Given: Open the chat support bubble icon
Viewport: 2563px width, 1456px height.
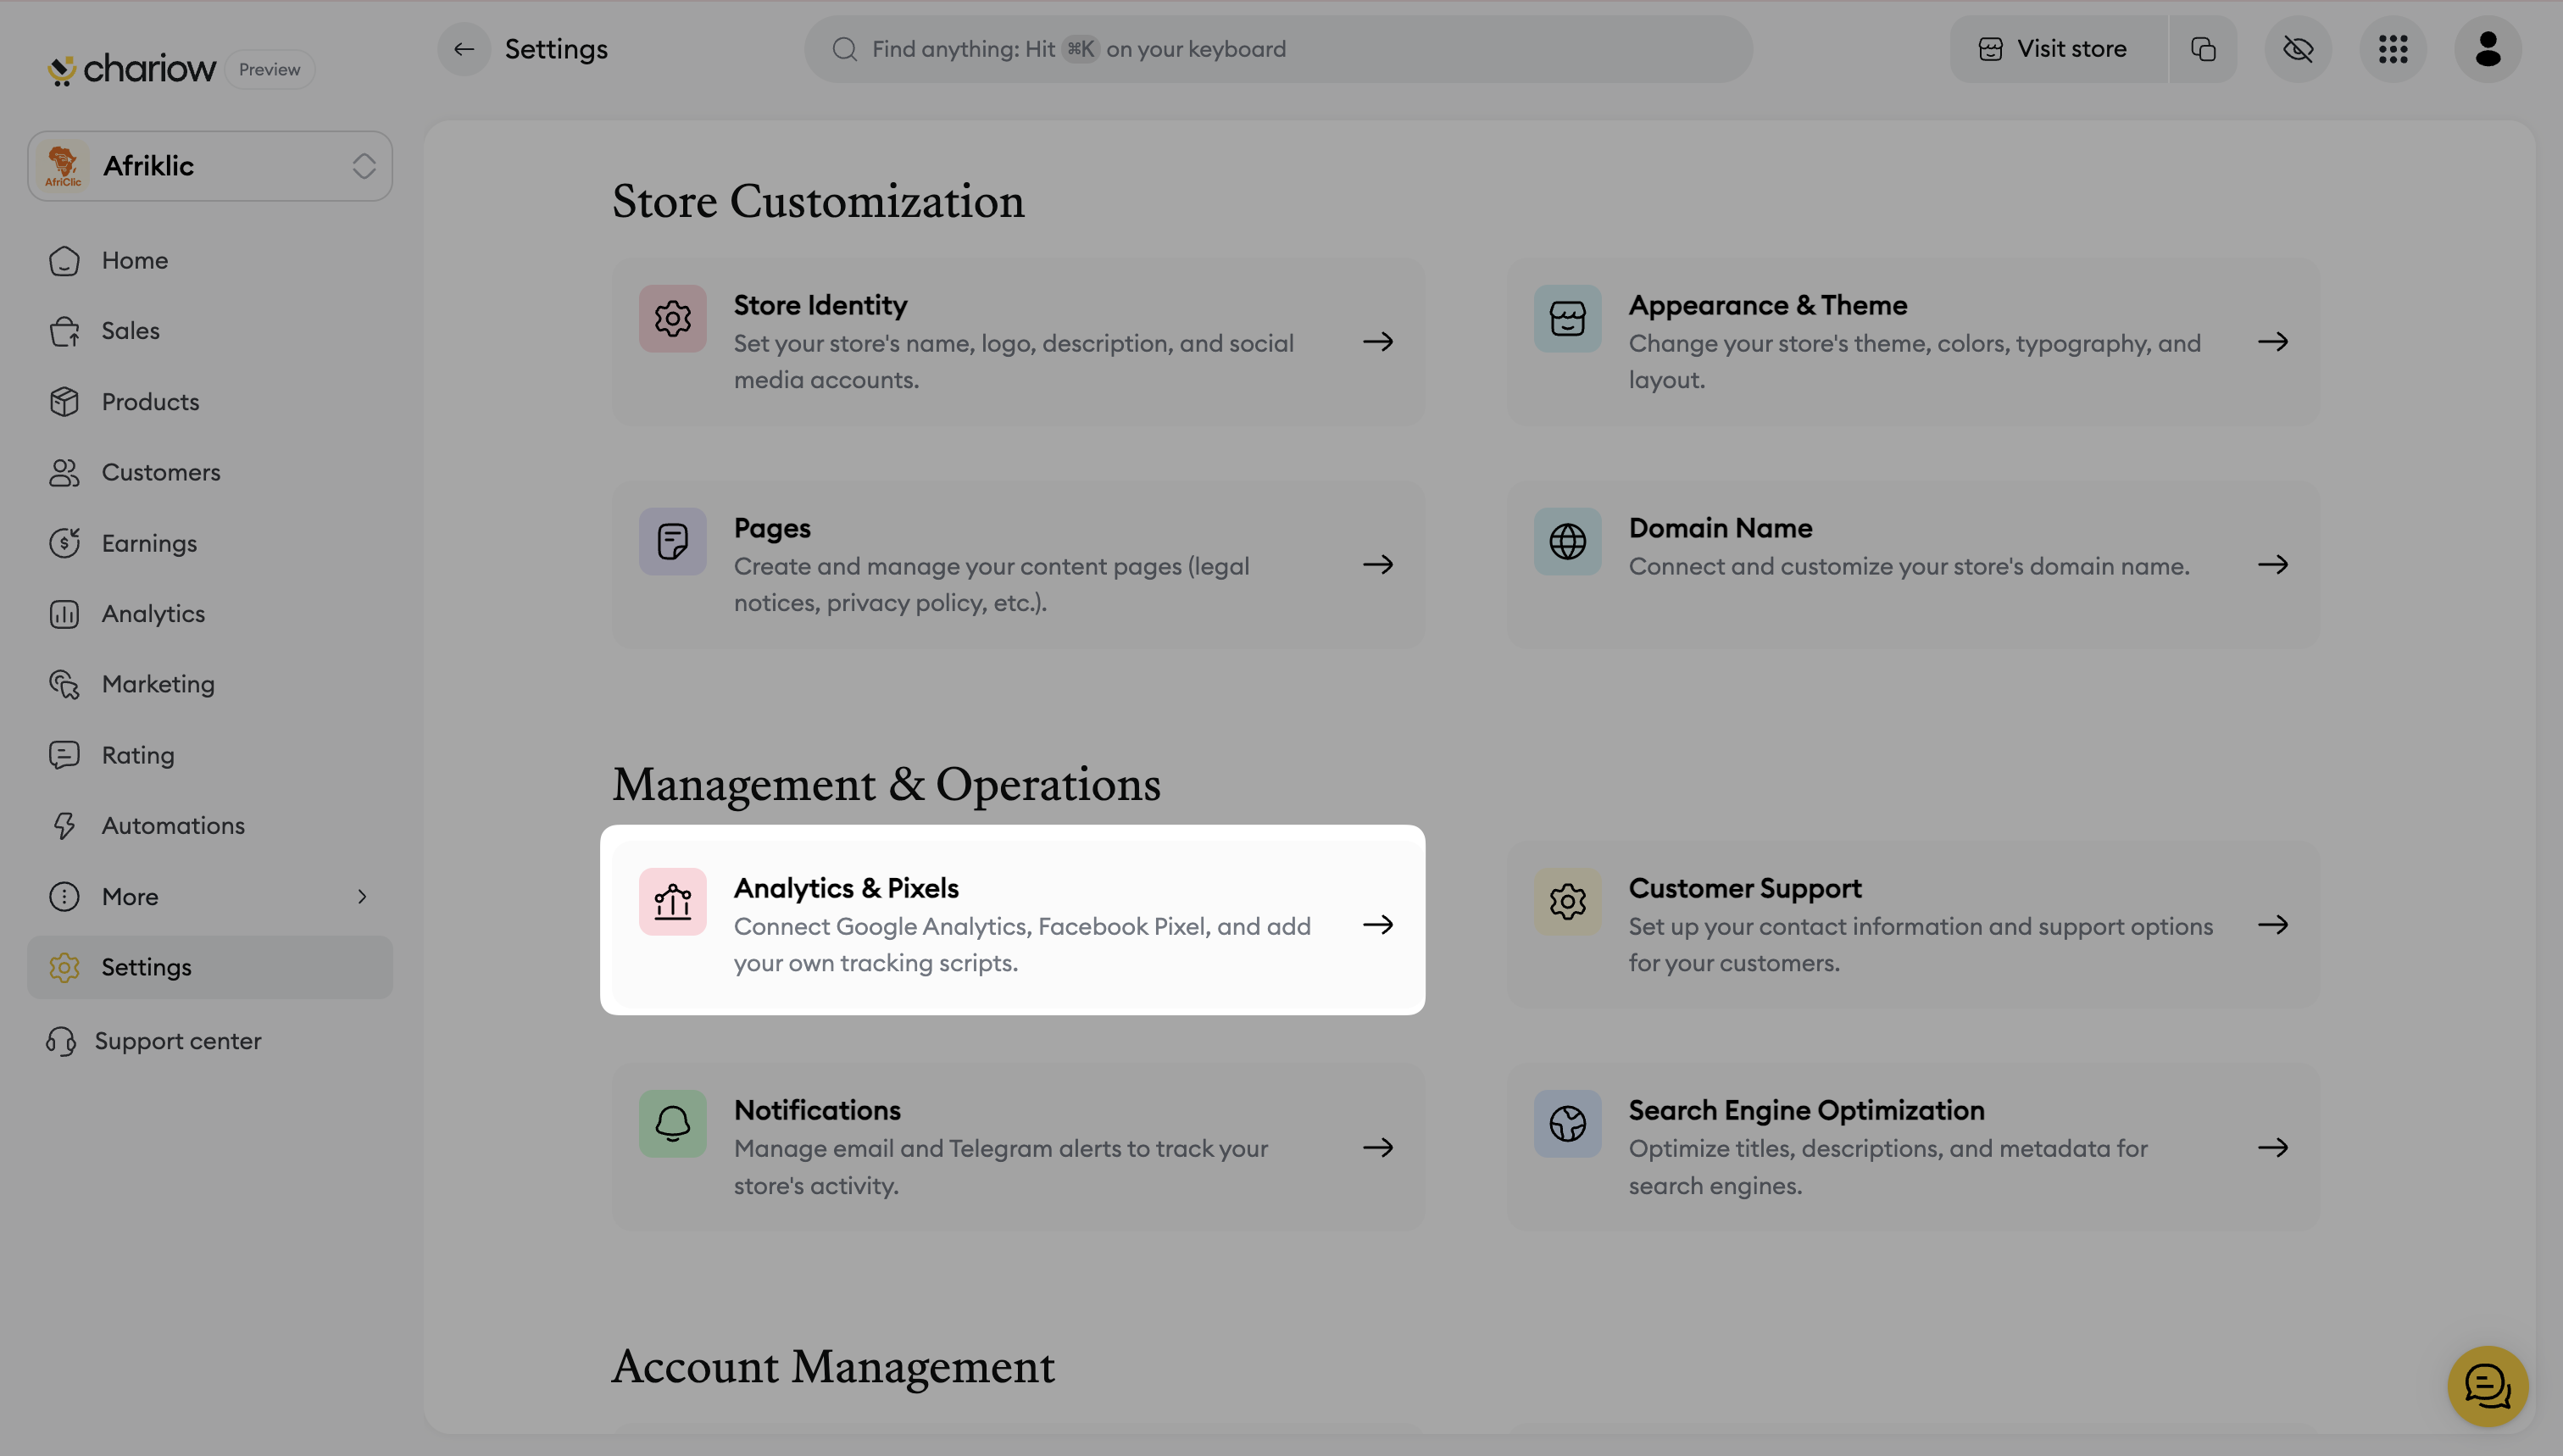Looking at the screenshot, I should click(2487, 1385).
